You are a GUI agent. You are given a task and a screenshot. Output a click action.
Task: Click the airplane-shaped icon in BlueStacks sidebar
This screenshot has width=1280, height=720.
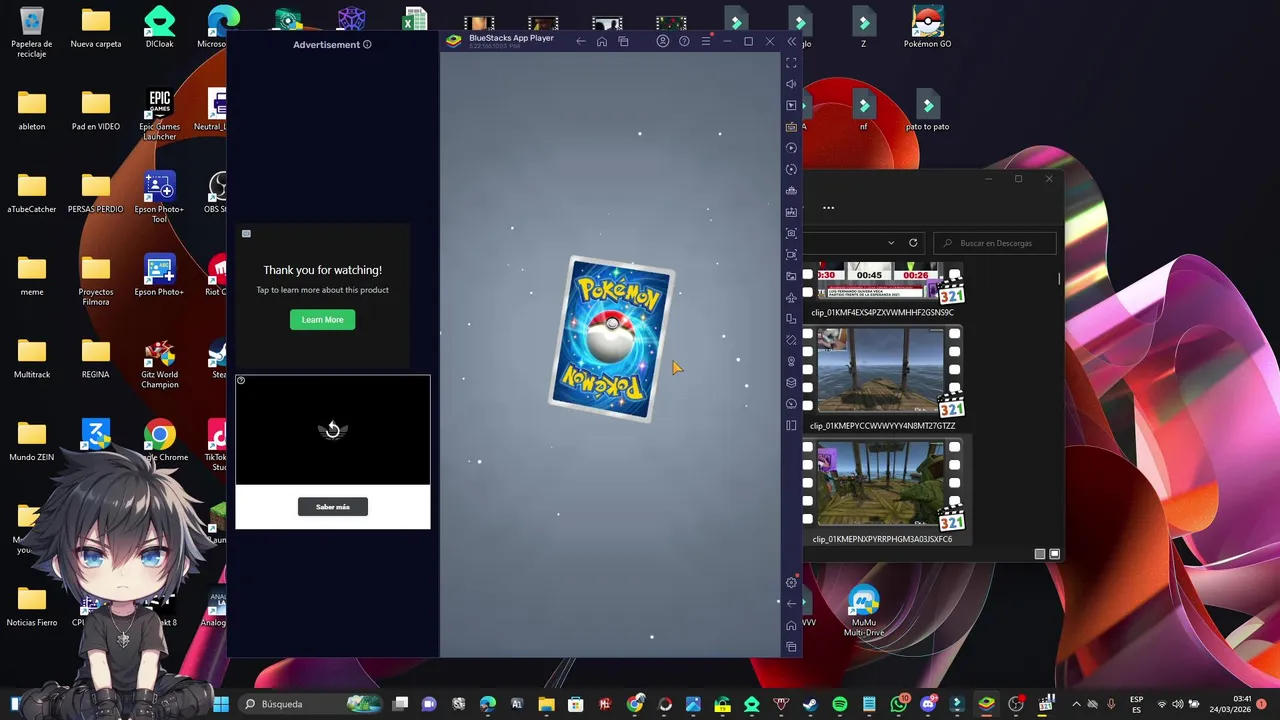point(791,297)
